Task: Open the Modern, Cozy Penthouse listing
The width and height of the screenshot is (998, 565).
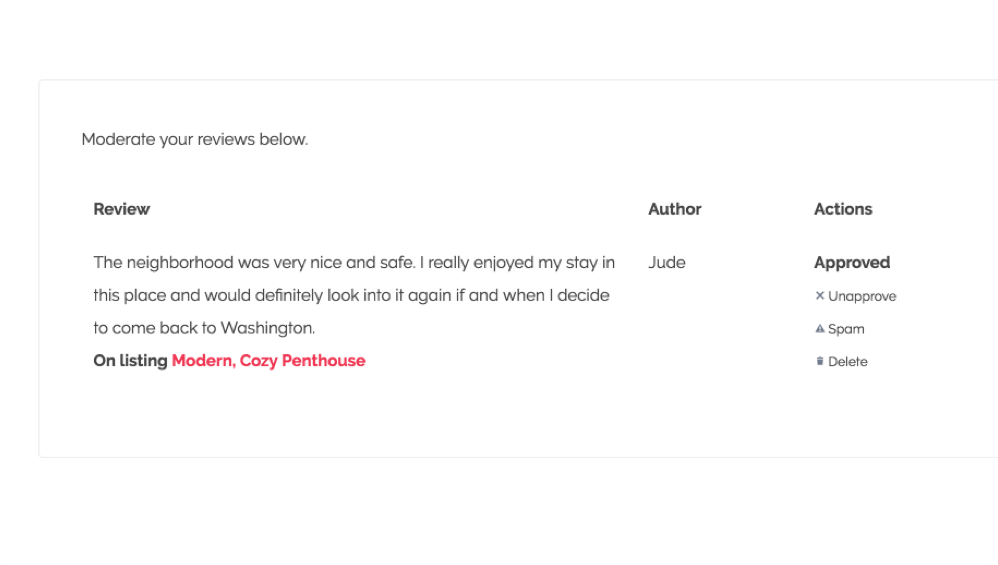Action: 269,361
